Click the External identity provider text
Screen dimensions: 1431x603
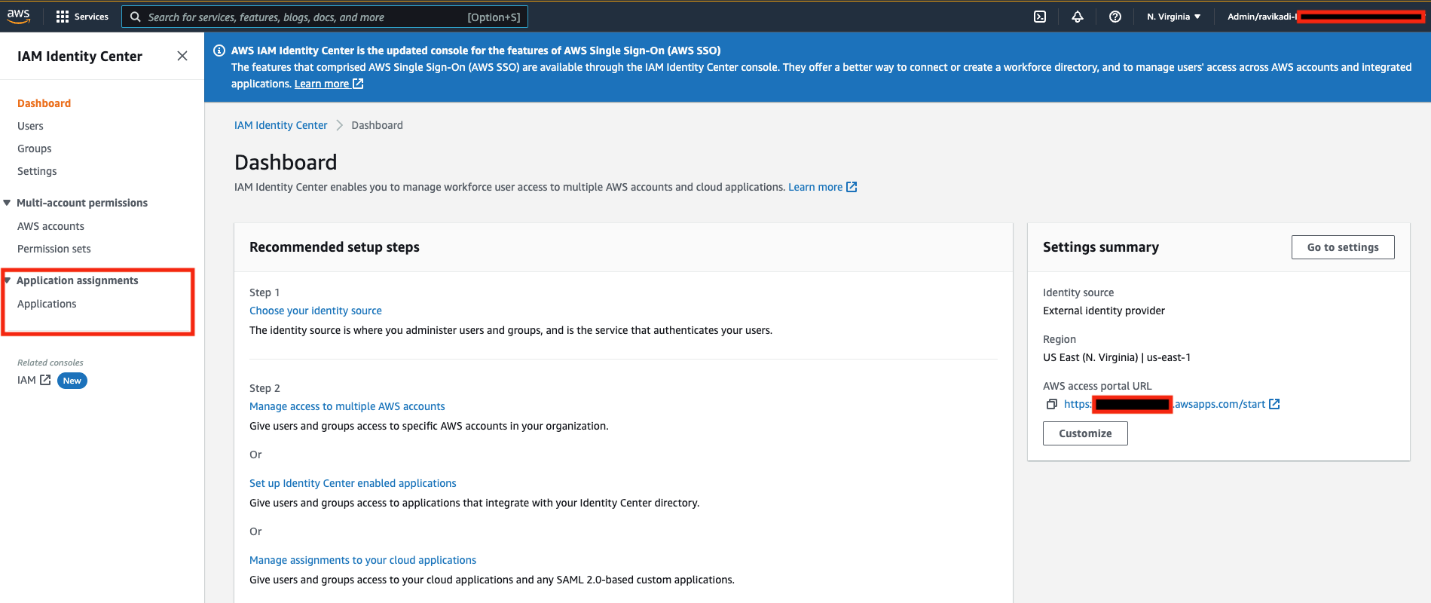(x=1104, y=310)
